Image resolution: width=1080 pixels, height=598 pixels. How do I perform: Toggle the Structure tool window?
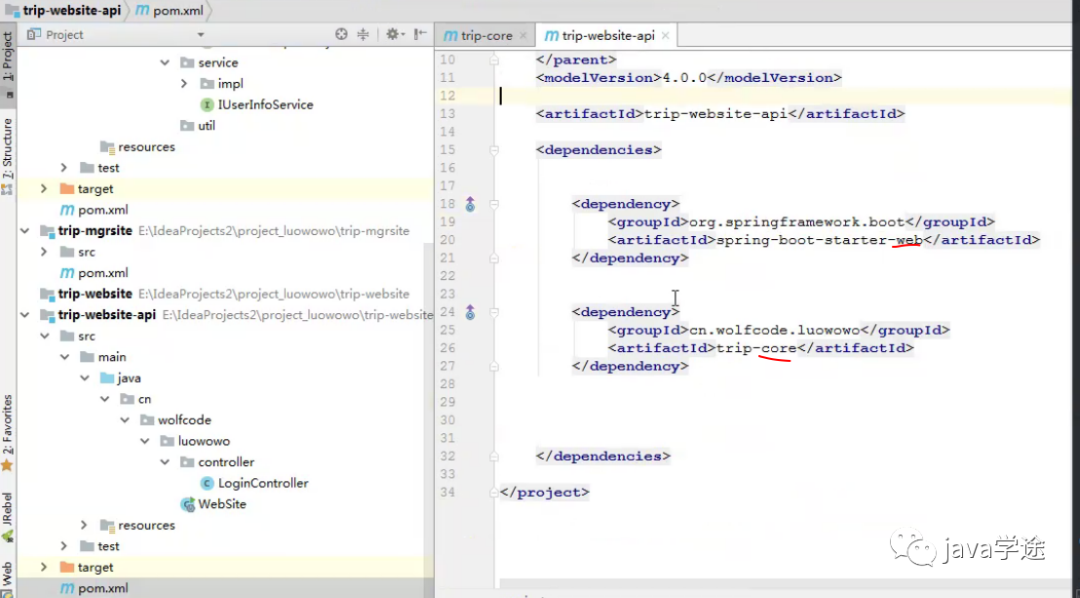[x=8, y=150]
